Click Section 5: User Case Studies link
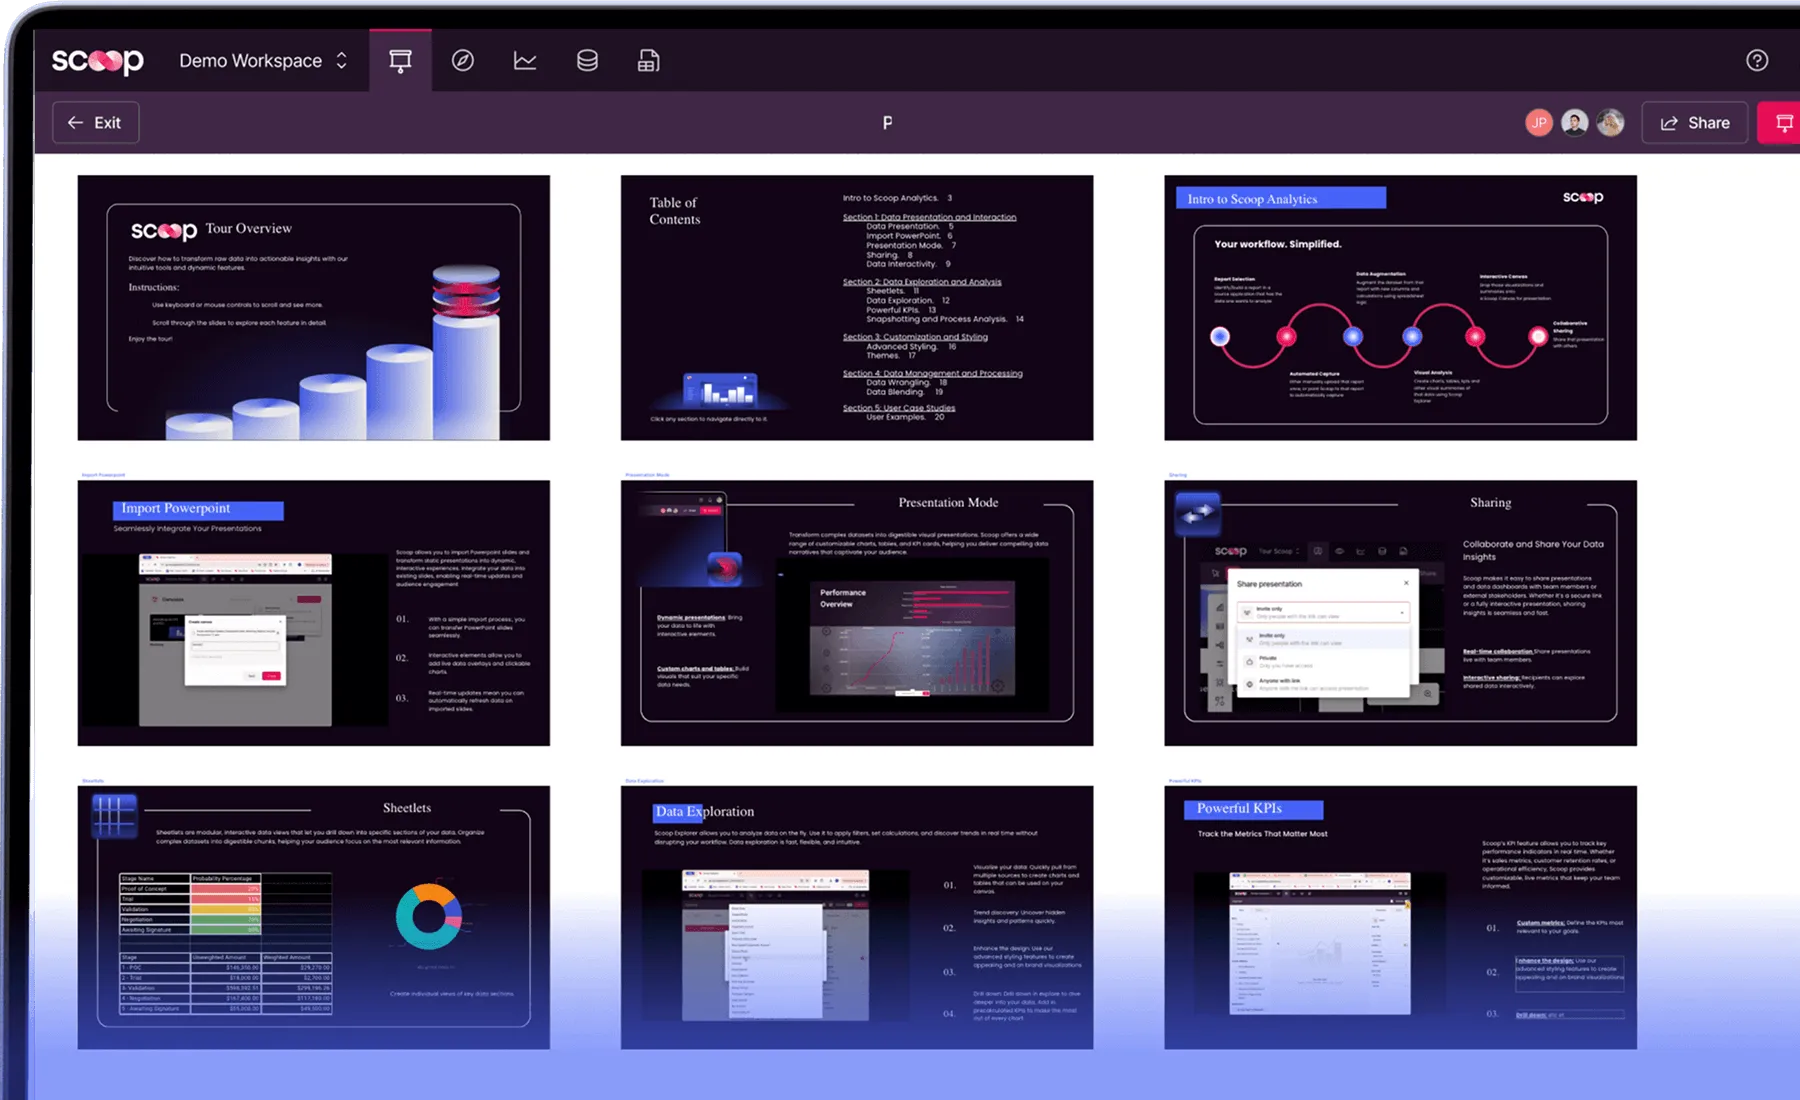Image resolution: width=1800 pixels, height=1100 pixels. pyautogui.click(x=899, y=408)
